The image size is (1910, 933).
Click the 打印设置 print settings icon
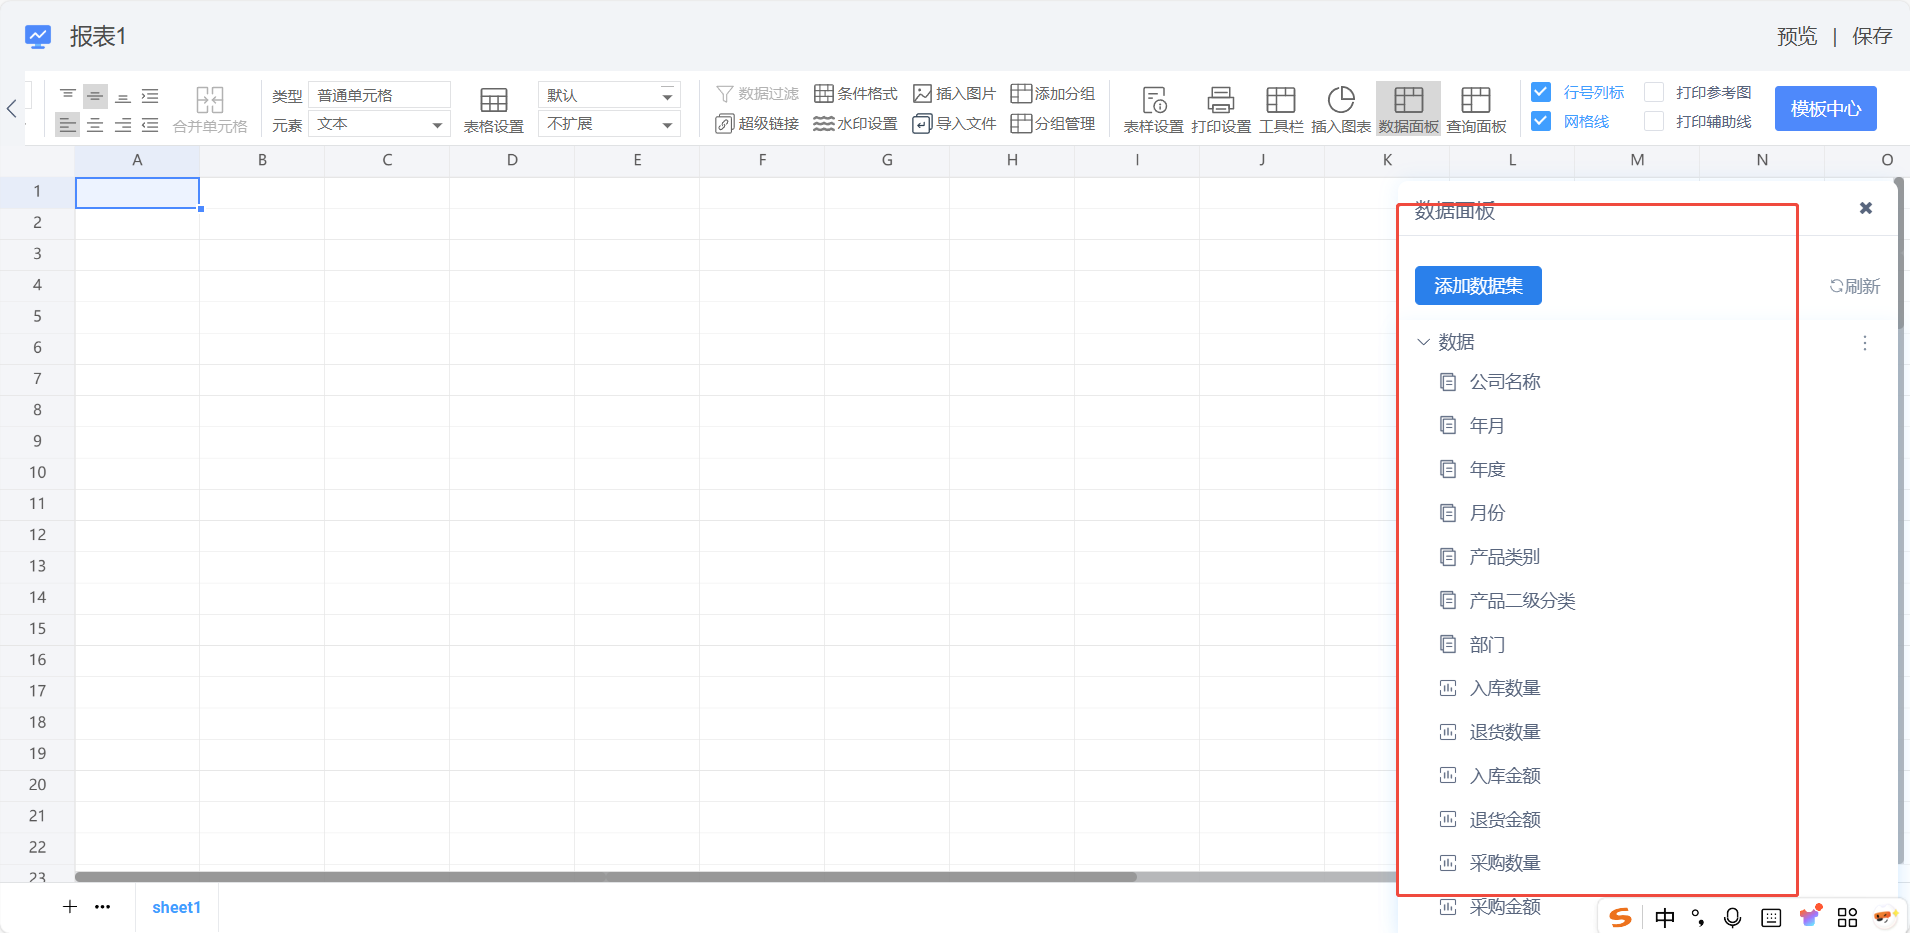[x=1221, y=109]
